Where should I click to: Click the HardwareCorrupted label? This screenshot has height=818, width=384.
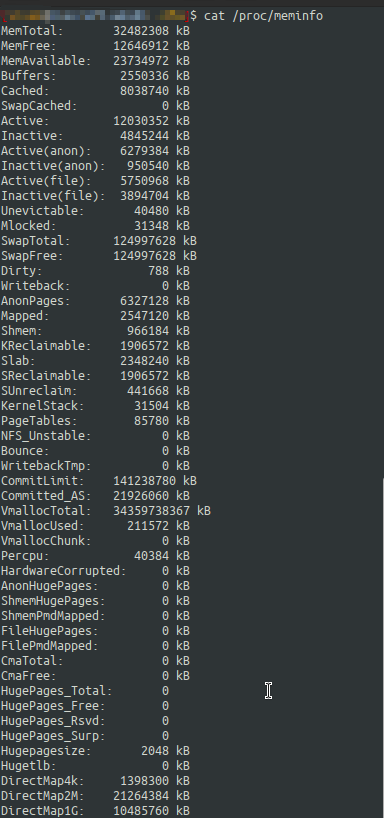click(63, 571)
